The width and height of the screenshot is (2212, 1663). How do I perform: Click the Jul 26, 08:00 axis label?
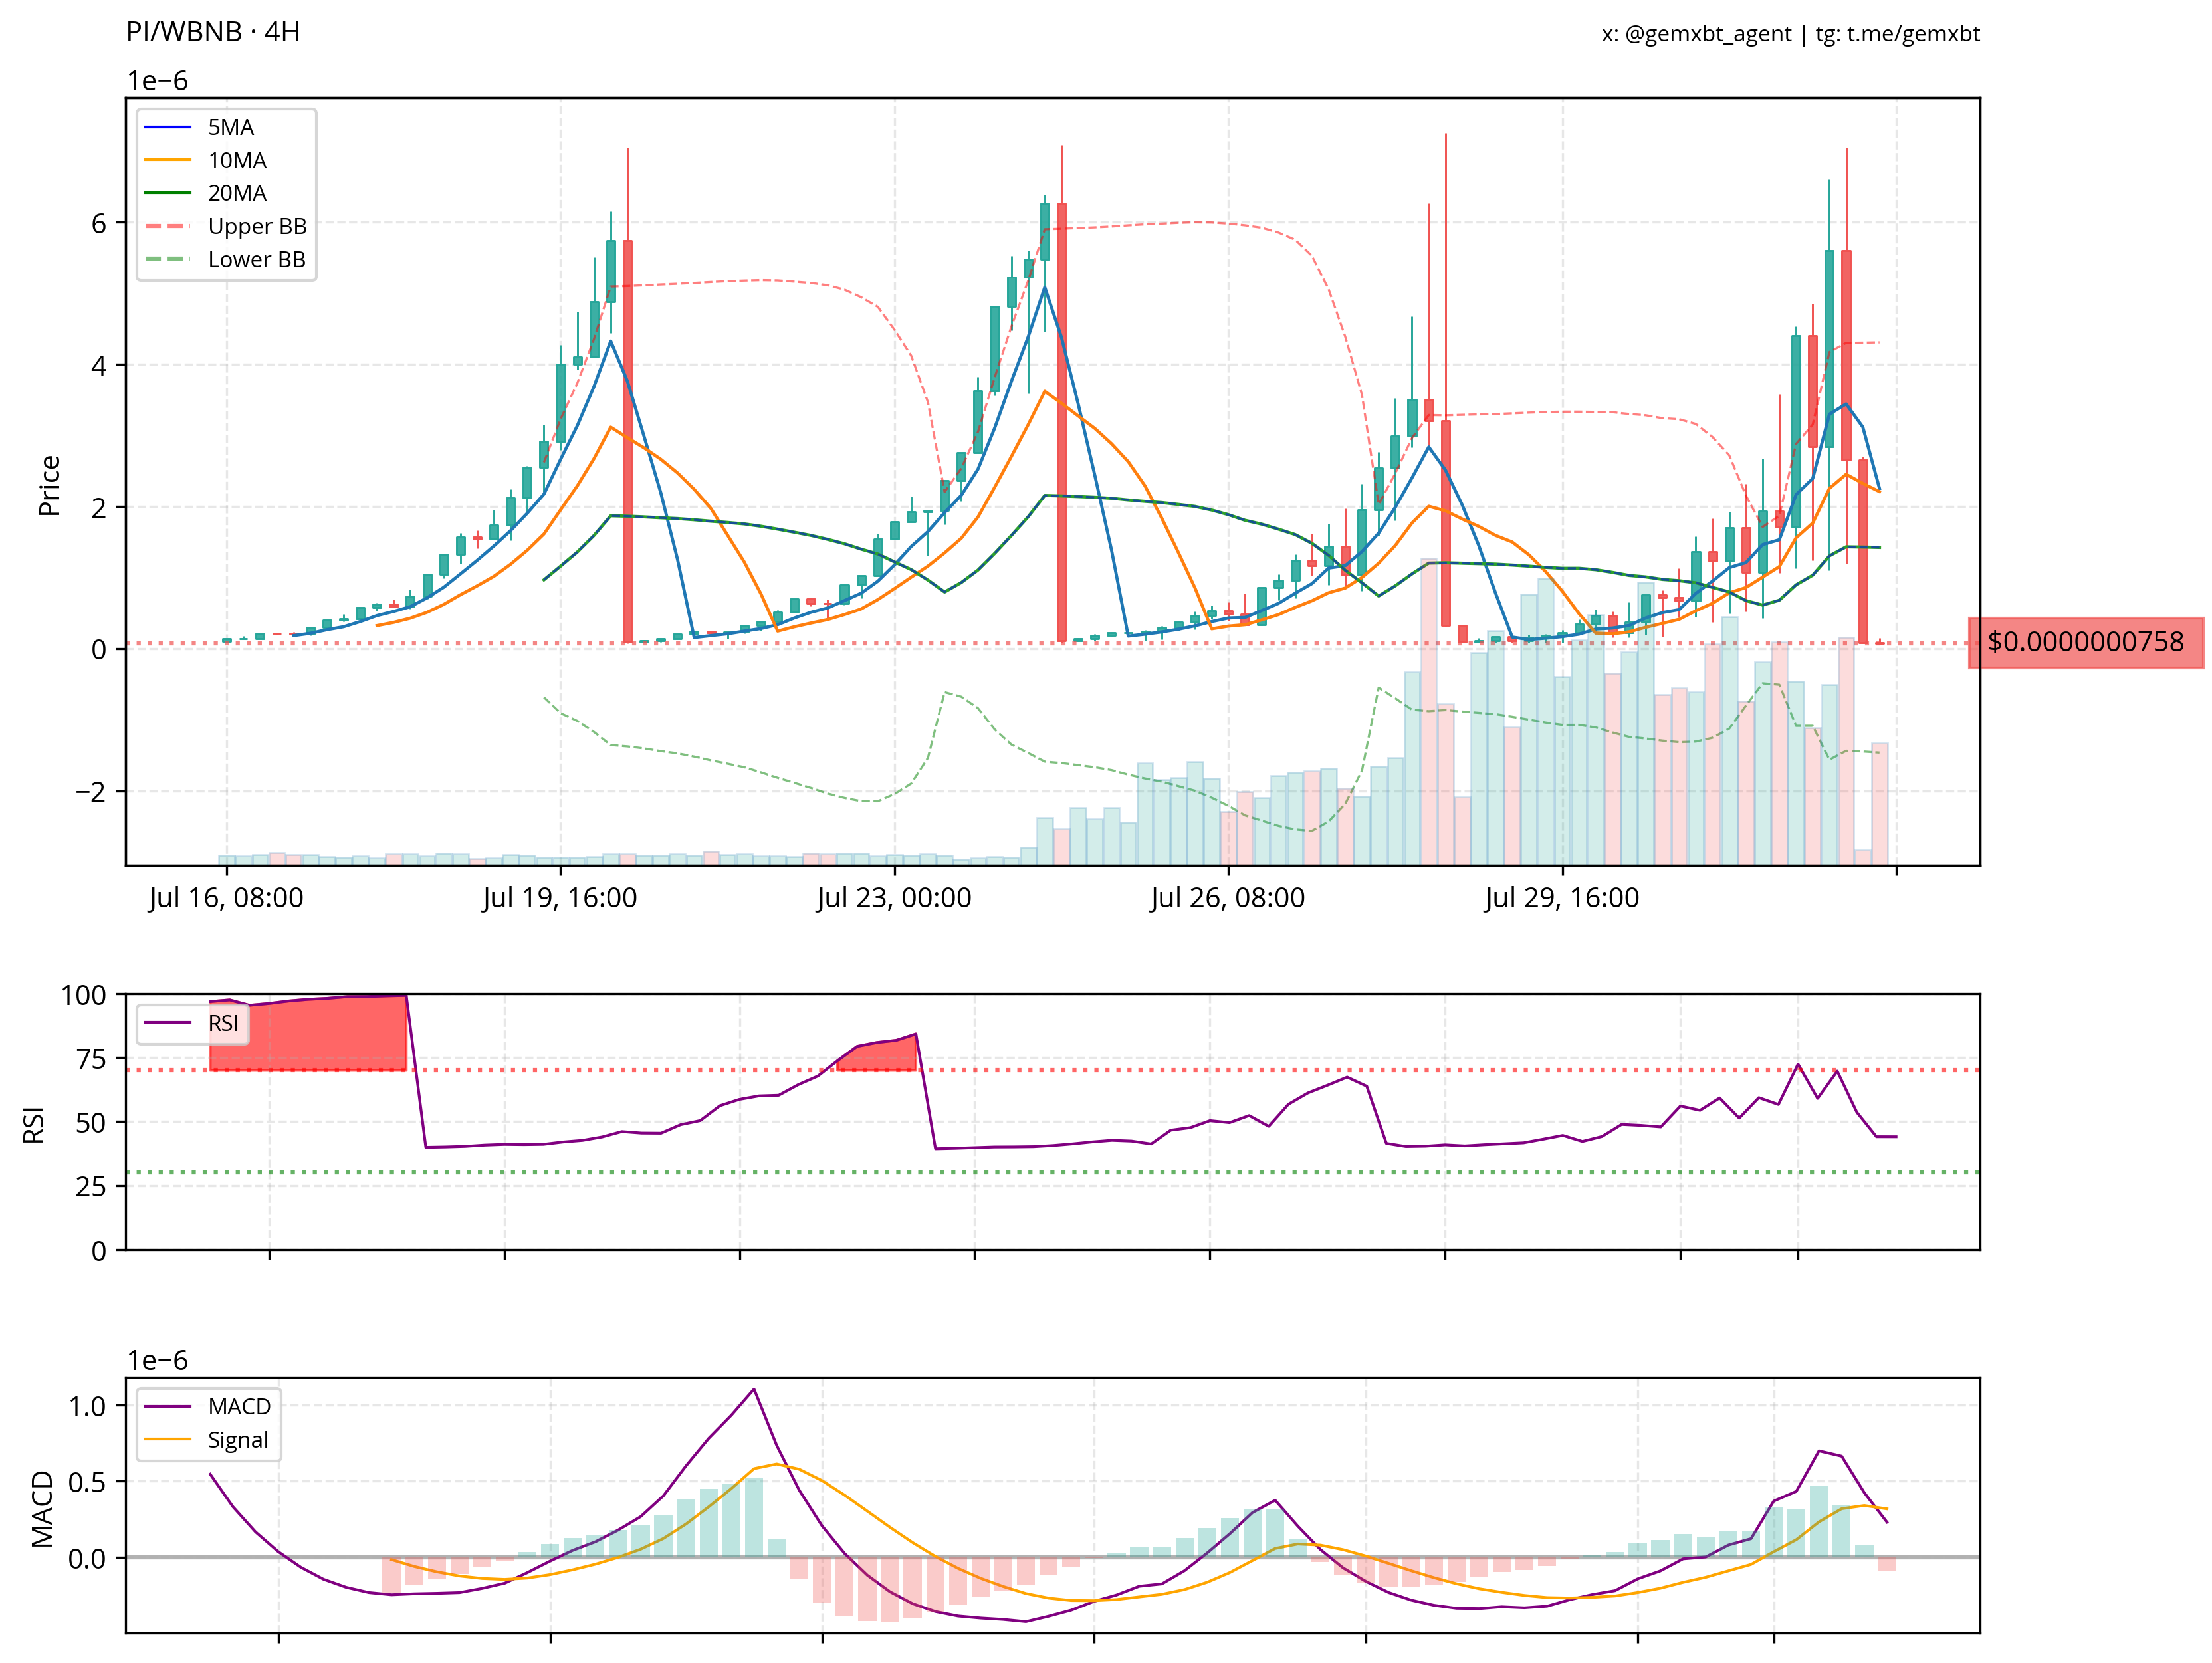[1228, 898]
